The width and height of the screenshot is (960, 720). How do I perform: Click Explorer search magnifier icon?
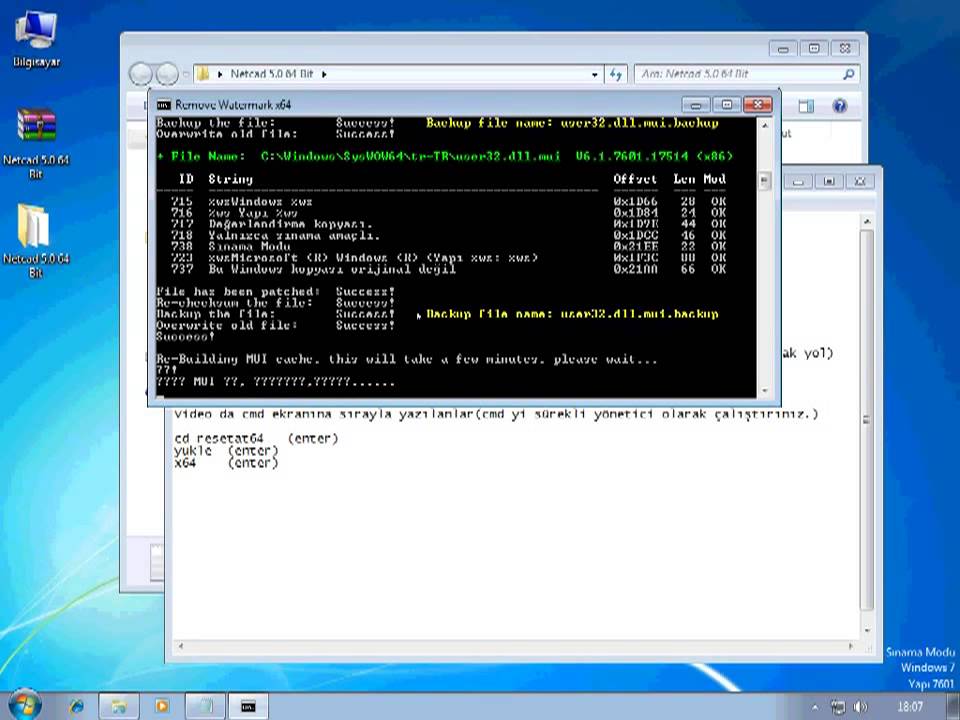click(849, 74)
